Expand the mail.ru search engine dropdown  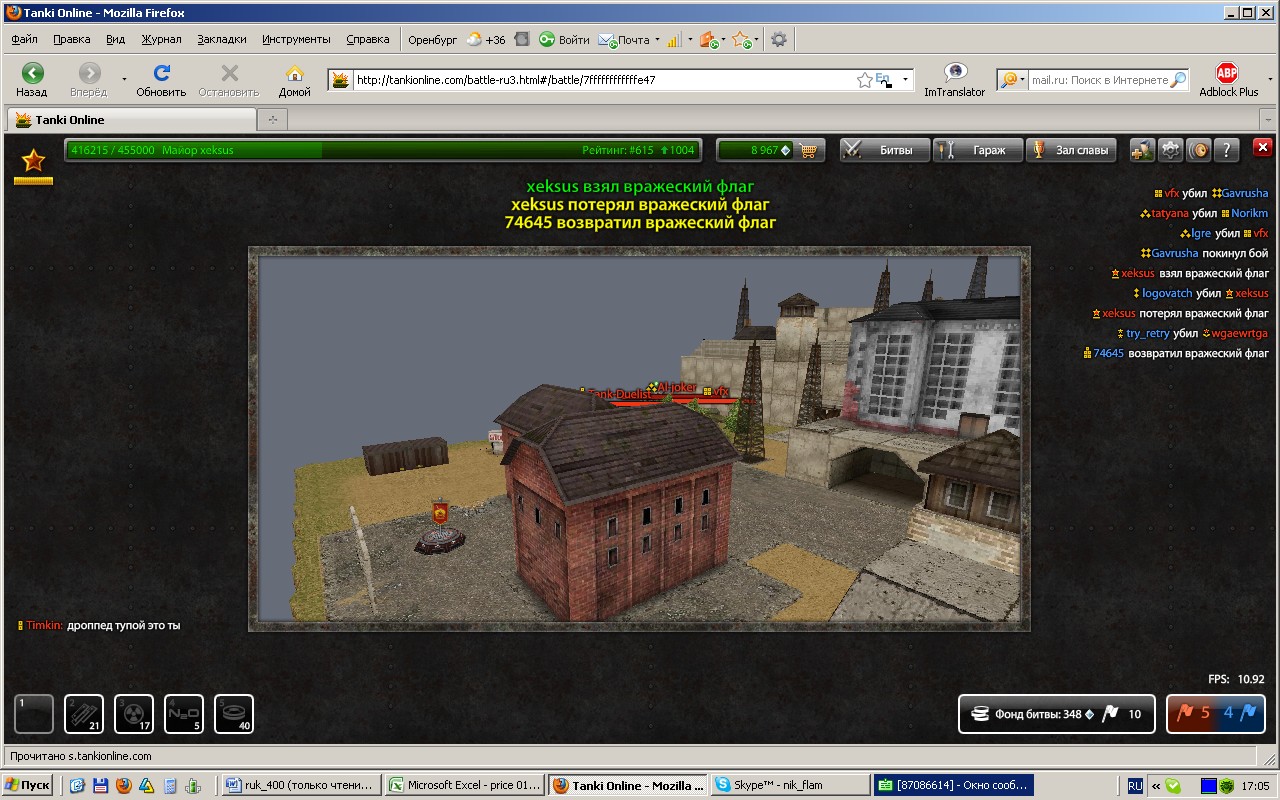pos(1012,80)
